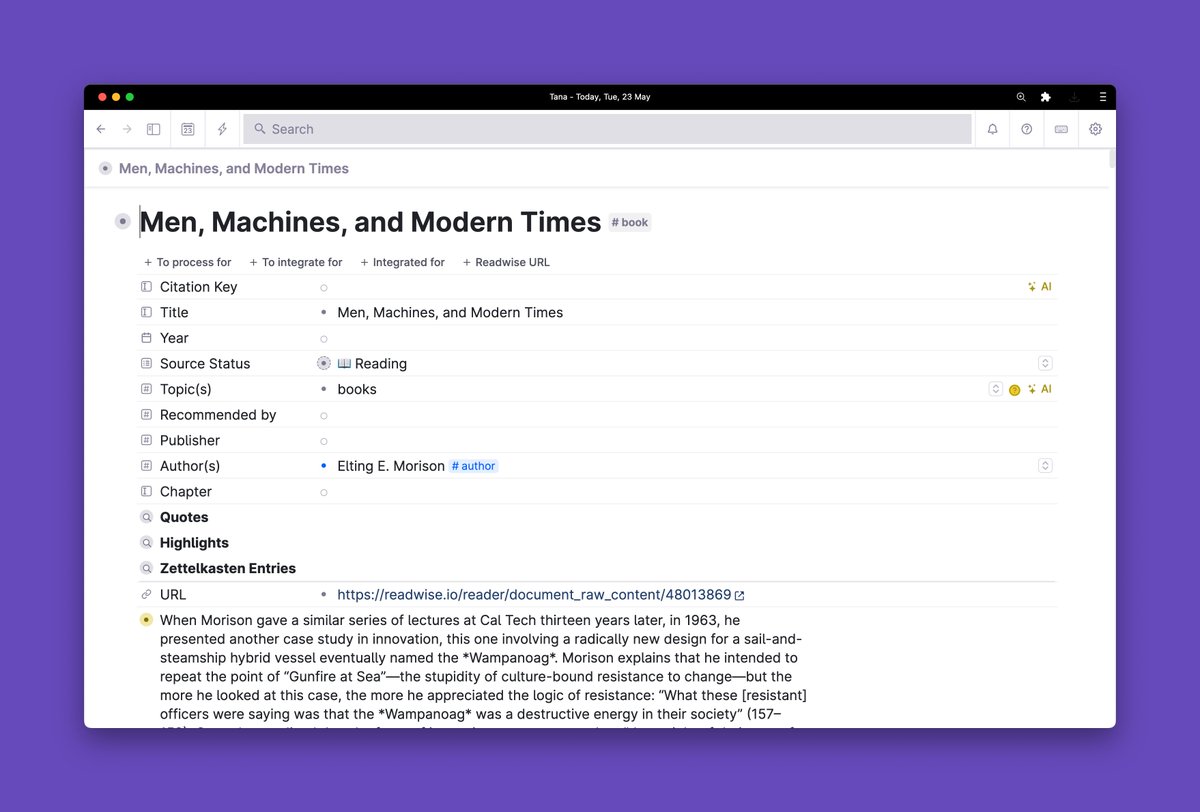Click the zoom magnifier in title bar
The height and width of the screenshot is (812, 1200).
pyautogui.click(x=1021, y=97)
